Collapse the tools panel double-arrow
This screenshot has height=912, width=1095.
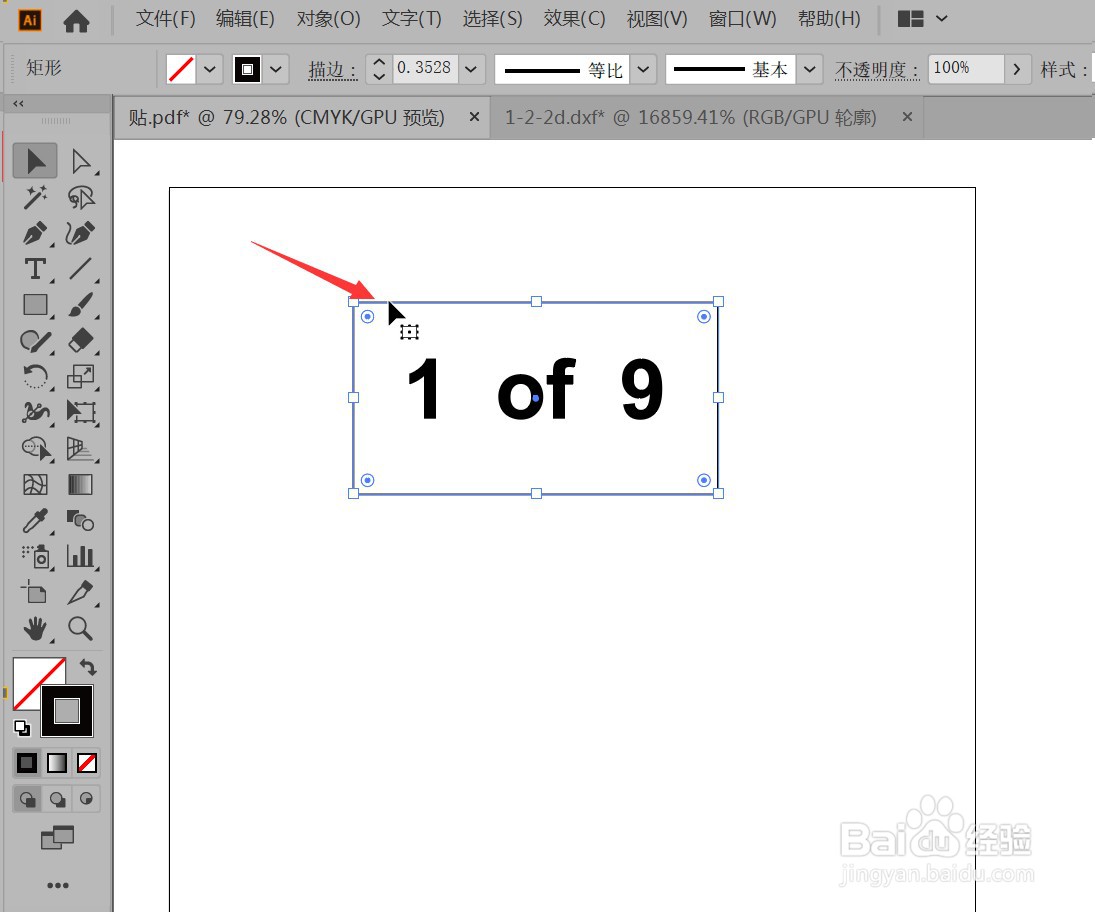tap(18, 103)
